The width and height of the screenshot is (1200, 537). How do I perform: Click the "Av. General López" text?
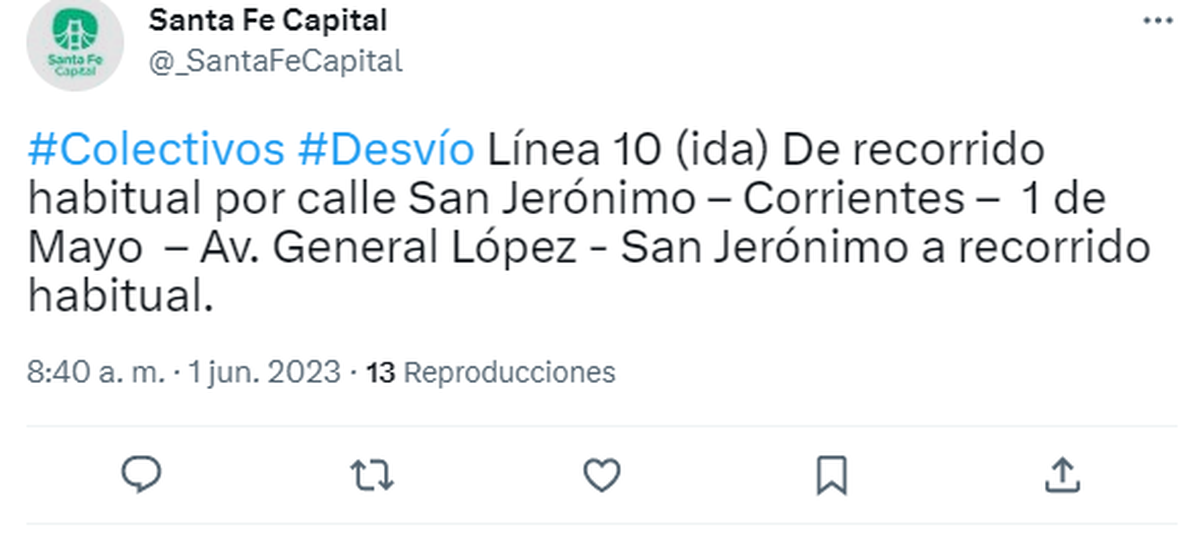coord(424,249)
